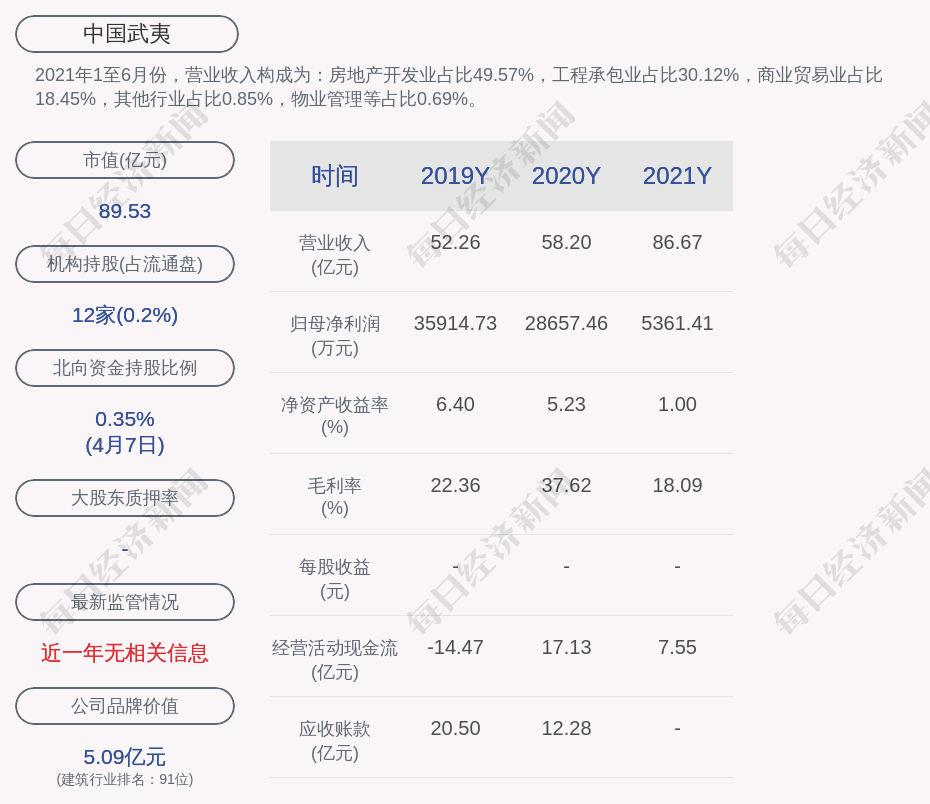Select net profit 5361.41

click(677, 323)
